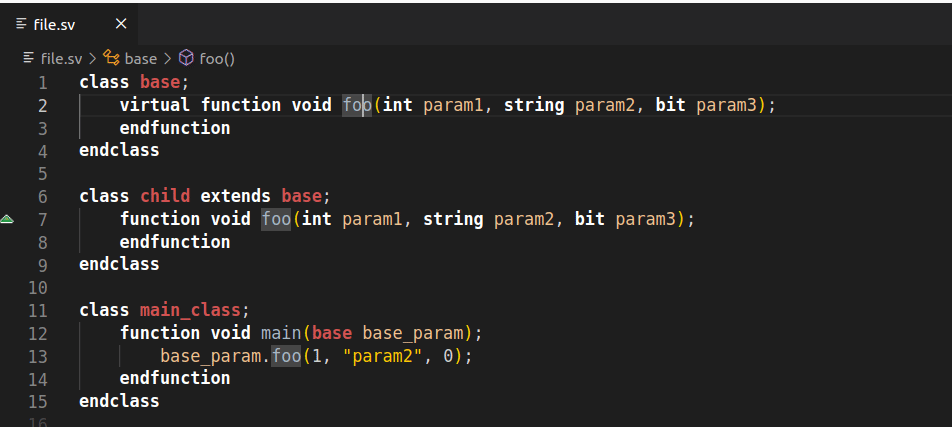The height and width of the screenshot is (427, 952).
Task: Click the final endclass on line 15
Action: coord(119,401)
